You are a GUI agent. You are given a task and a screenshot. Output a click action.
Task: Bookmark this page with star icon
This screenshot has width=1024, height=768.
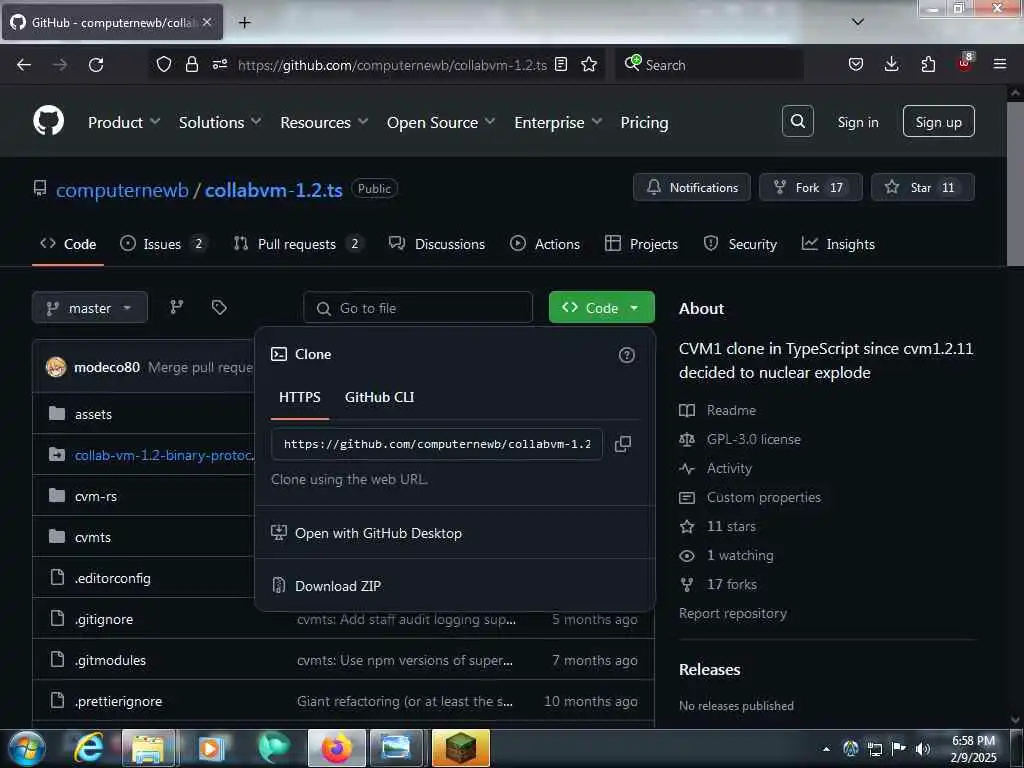[588, 65]
